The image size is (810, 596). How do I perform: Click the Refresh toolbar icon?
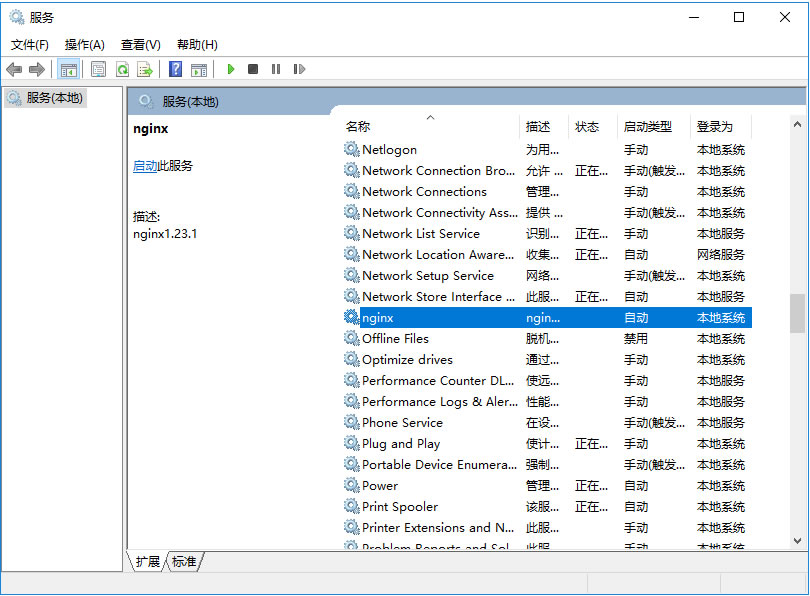pos(122,69)
